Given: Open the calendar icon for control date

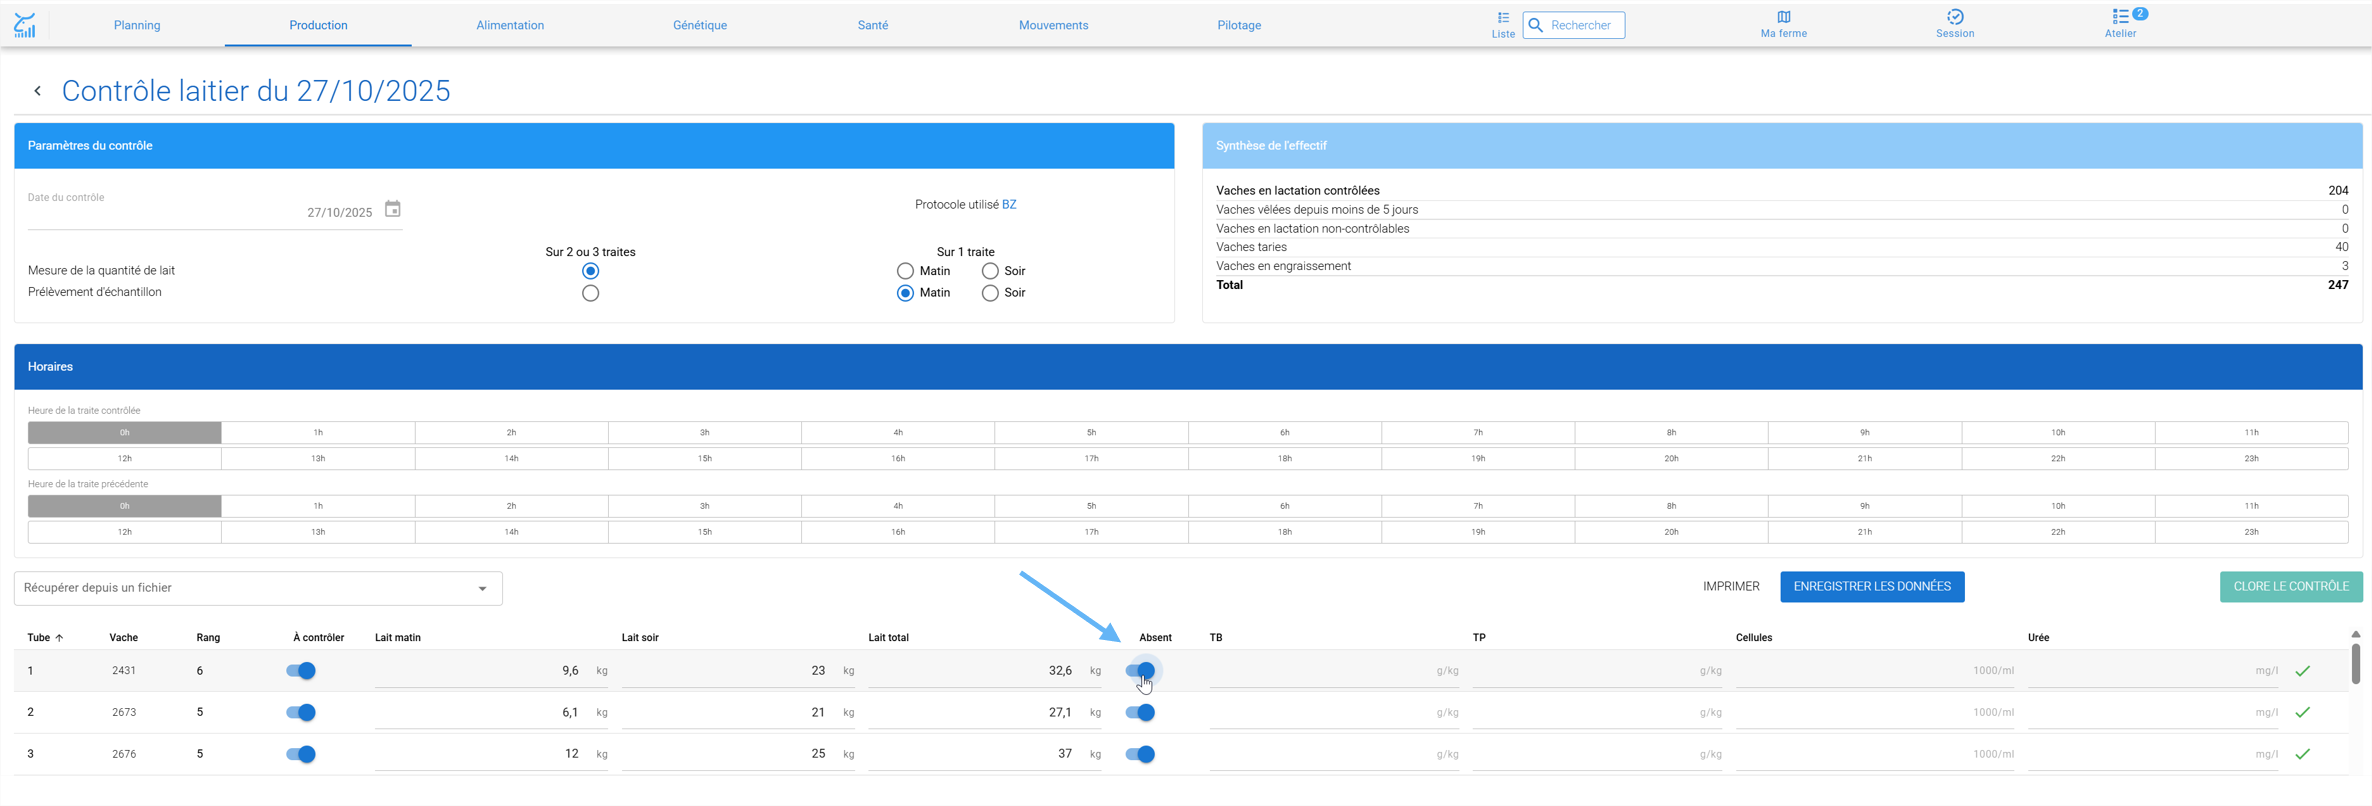Looking at the screenshot, I should (x=393, y=209).
